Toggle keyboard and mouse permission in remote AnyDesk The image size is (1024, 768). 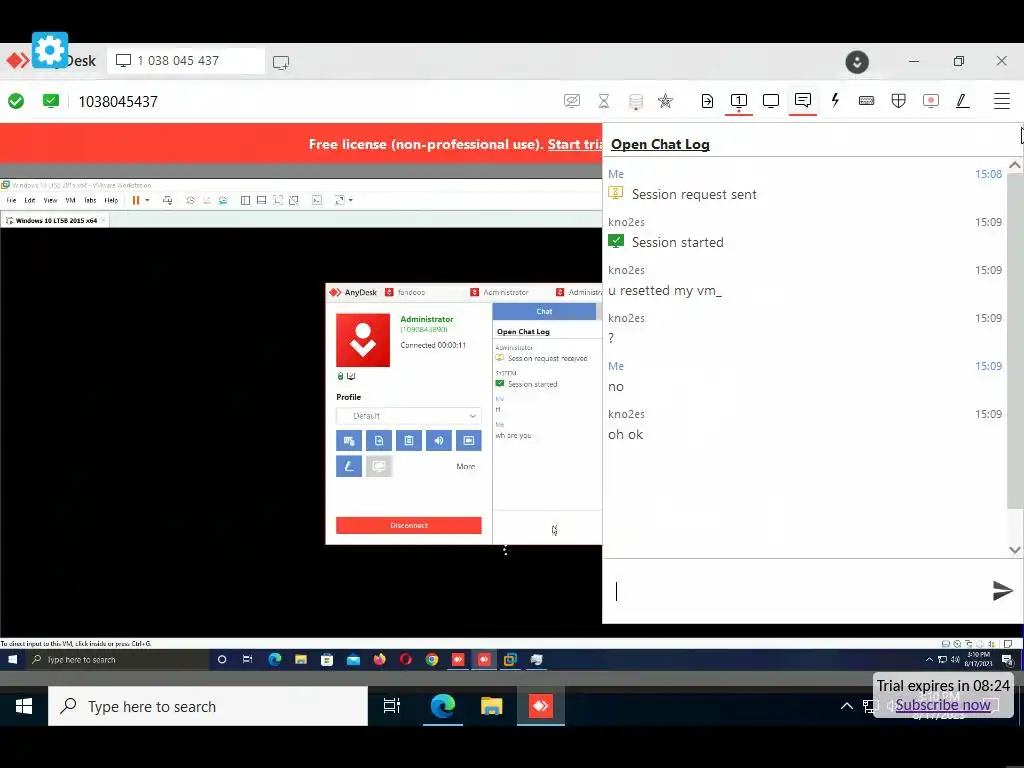[x=349, y=440]
